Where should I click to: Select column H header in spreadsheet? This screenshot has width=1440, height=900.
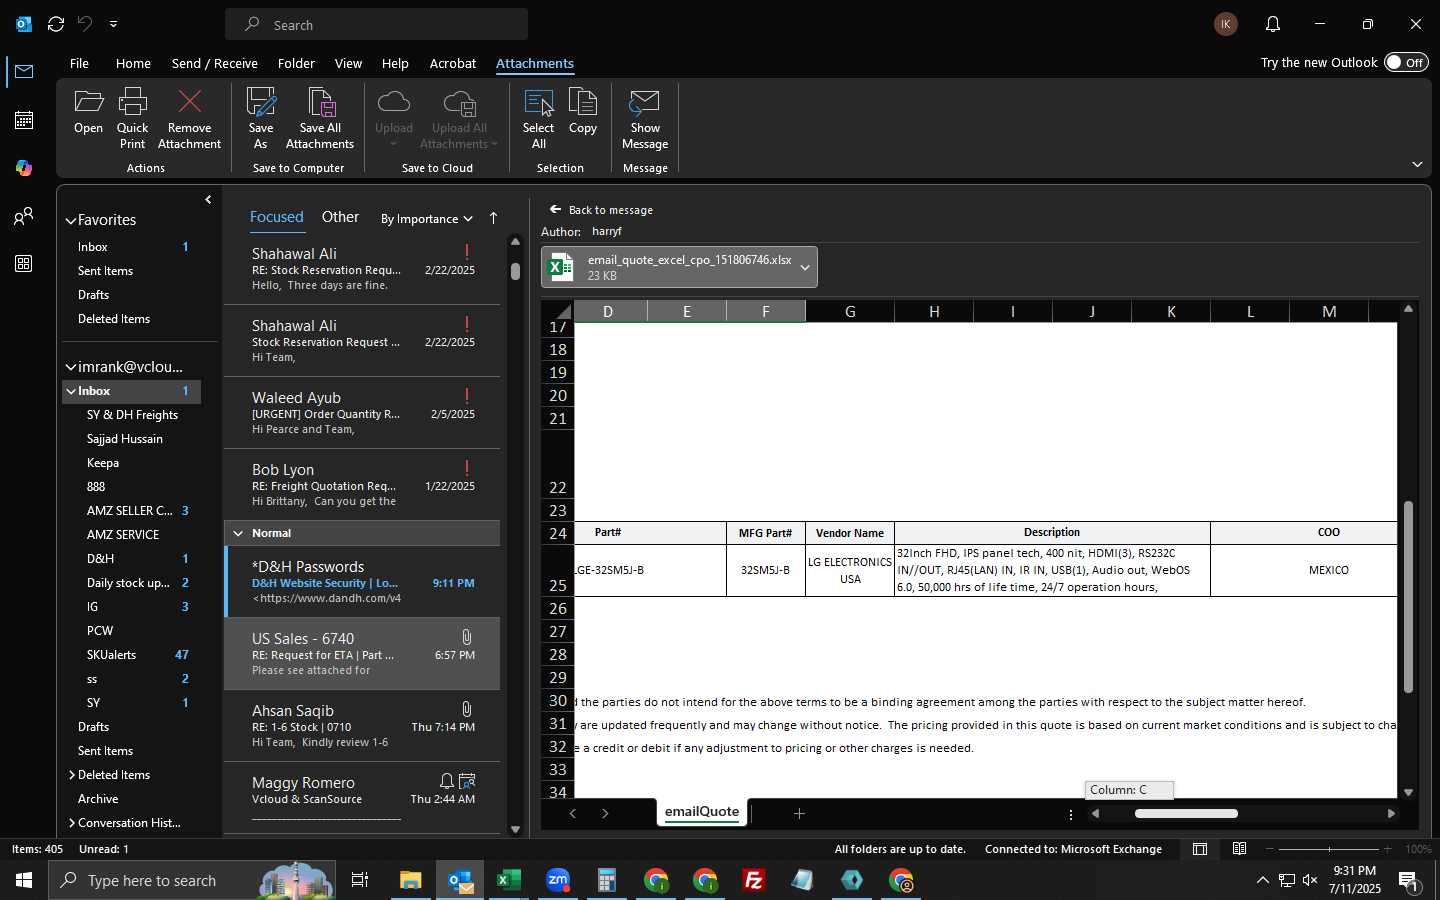coord(934,311)
